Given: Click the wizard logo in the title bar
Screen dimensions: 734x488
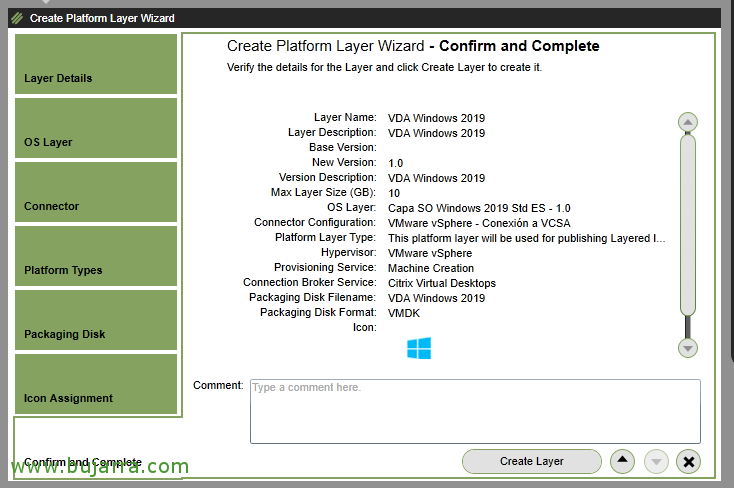Looking at the screenshot, I should pyautogui.click(x=17, y=18).
